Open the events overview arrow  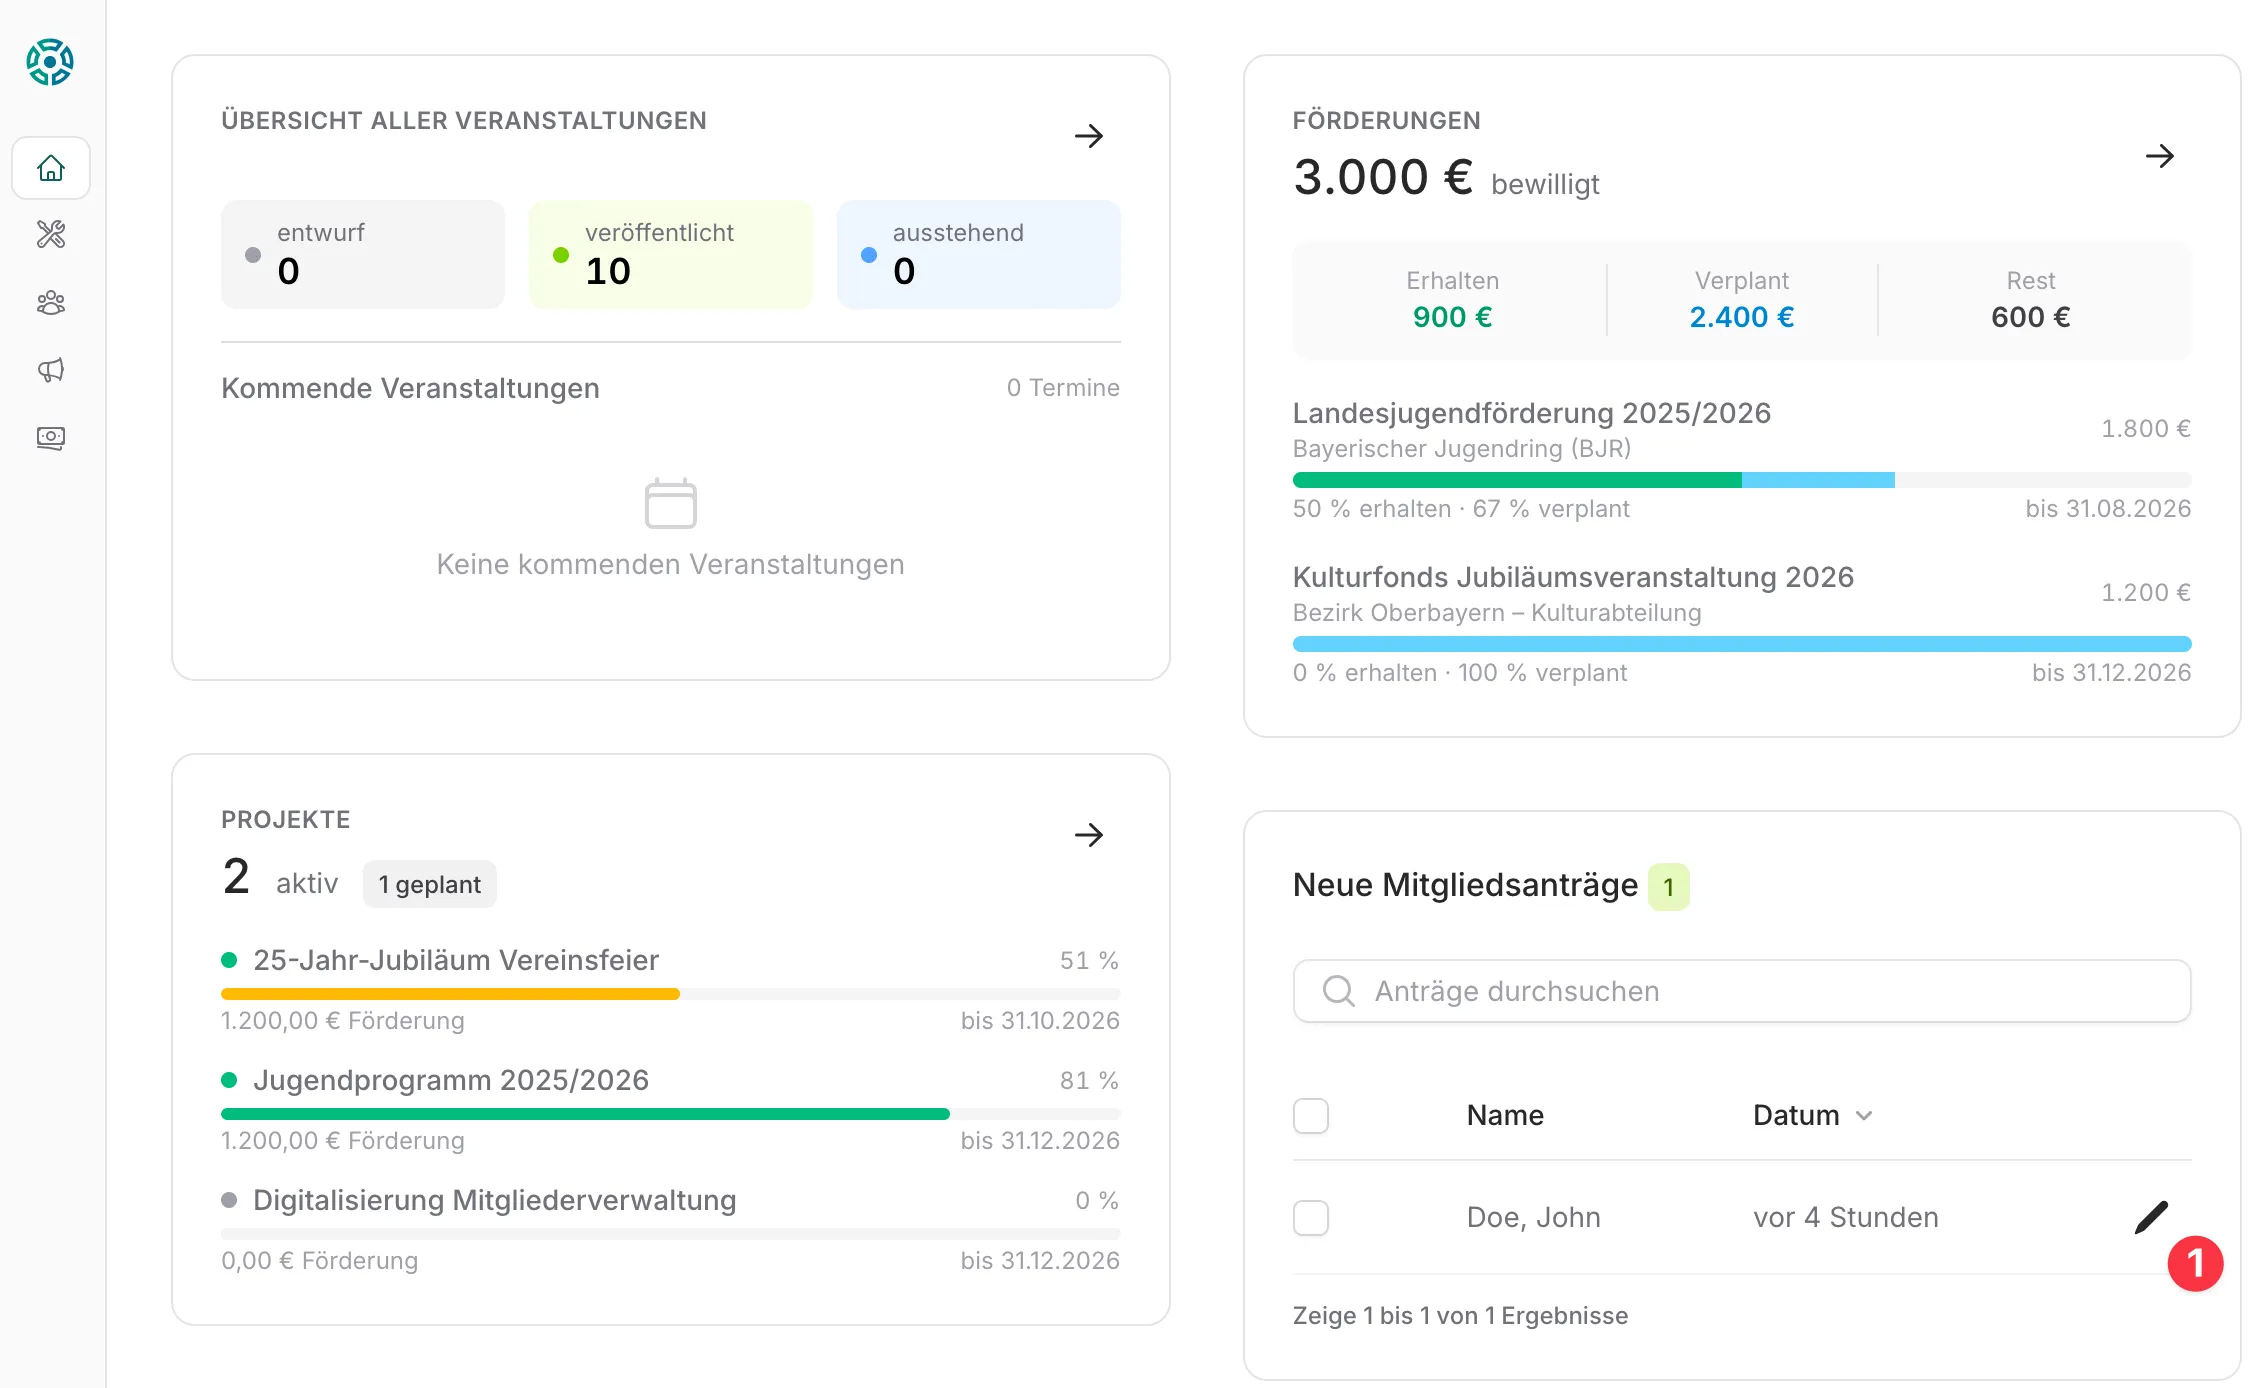point(1088,136)
